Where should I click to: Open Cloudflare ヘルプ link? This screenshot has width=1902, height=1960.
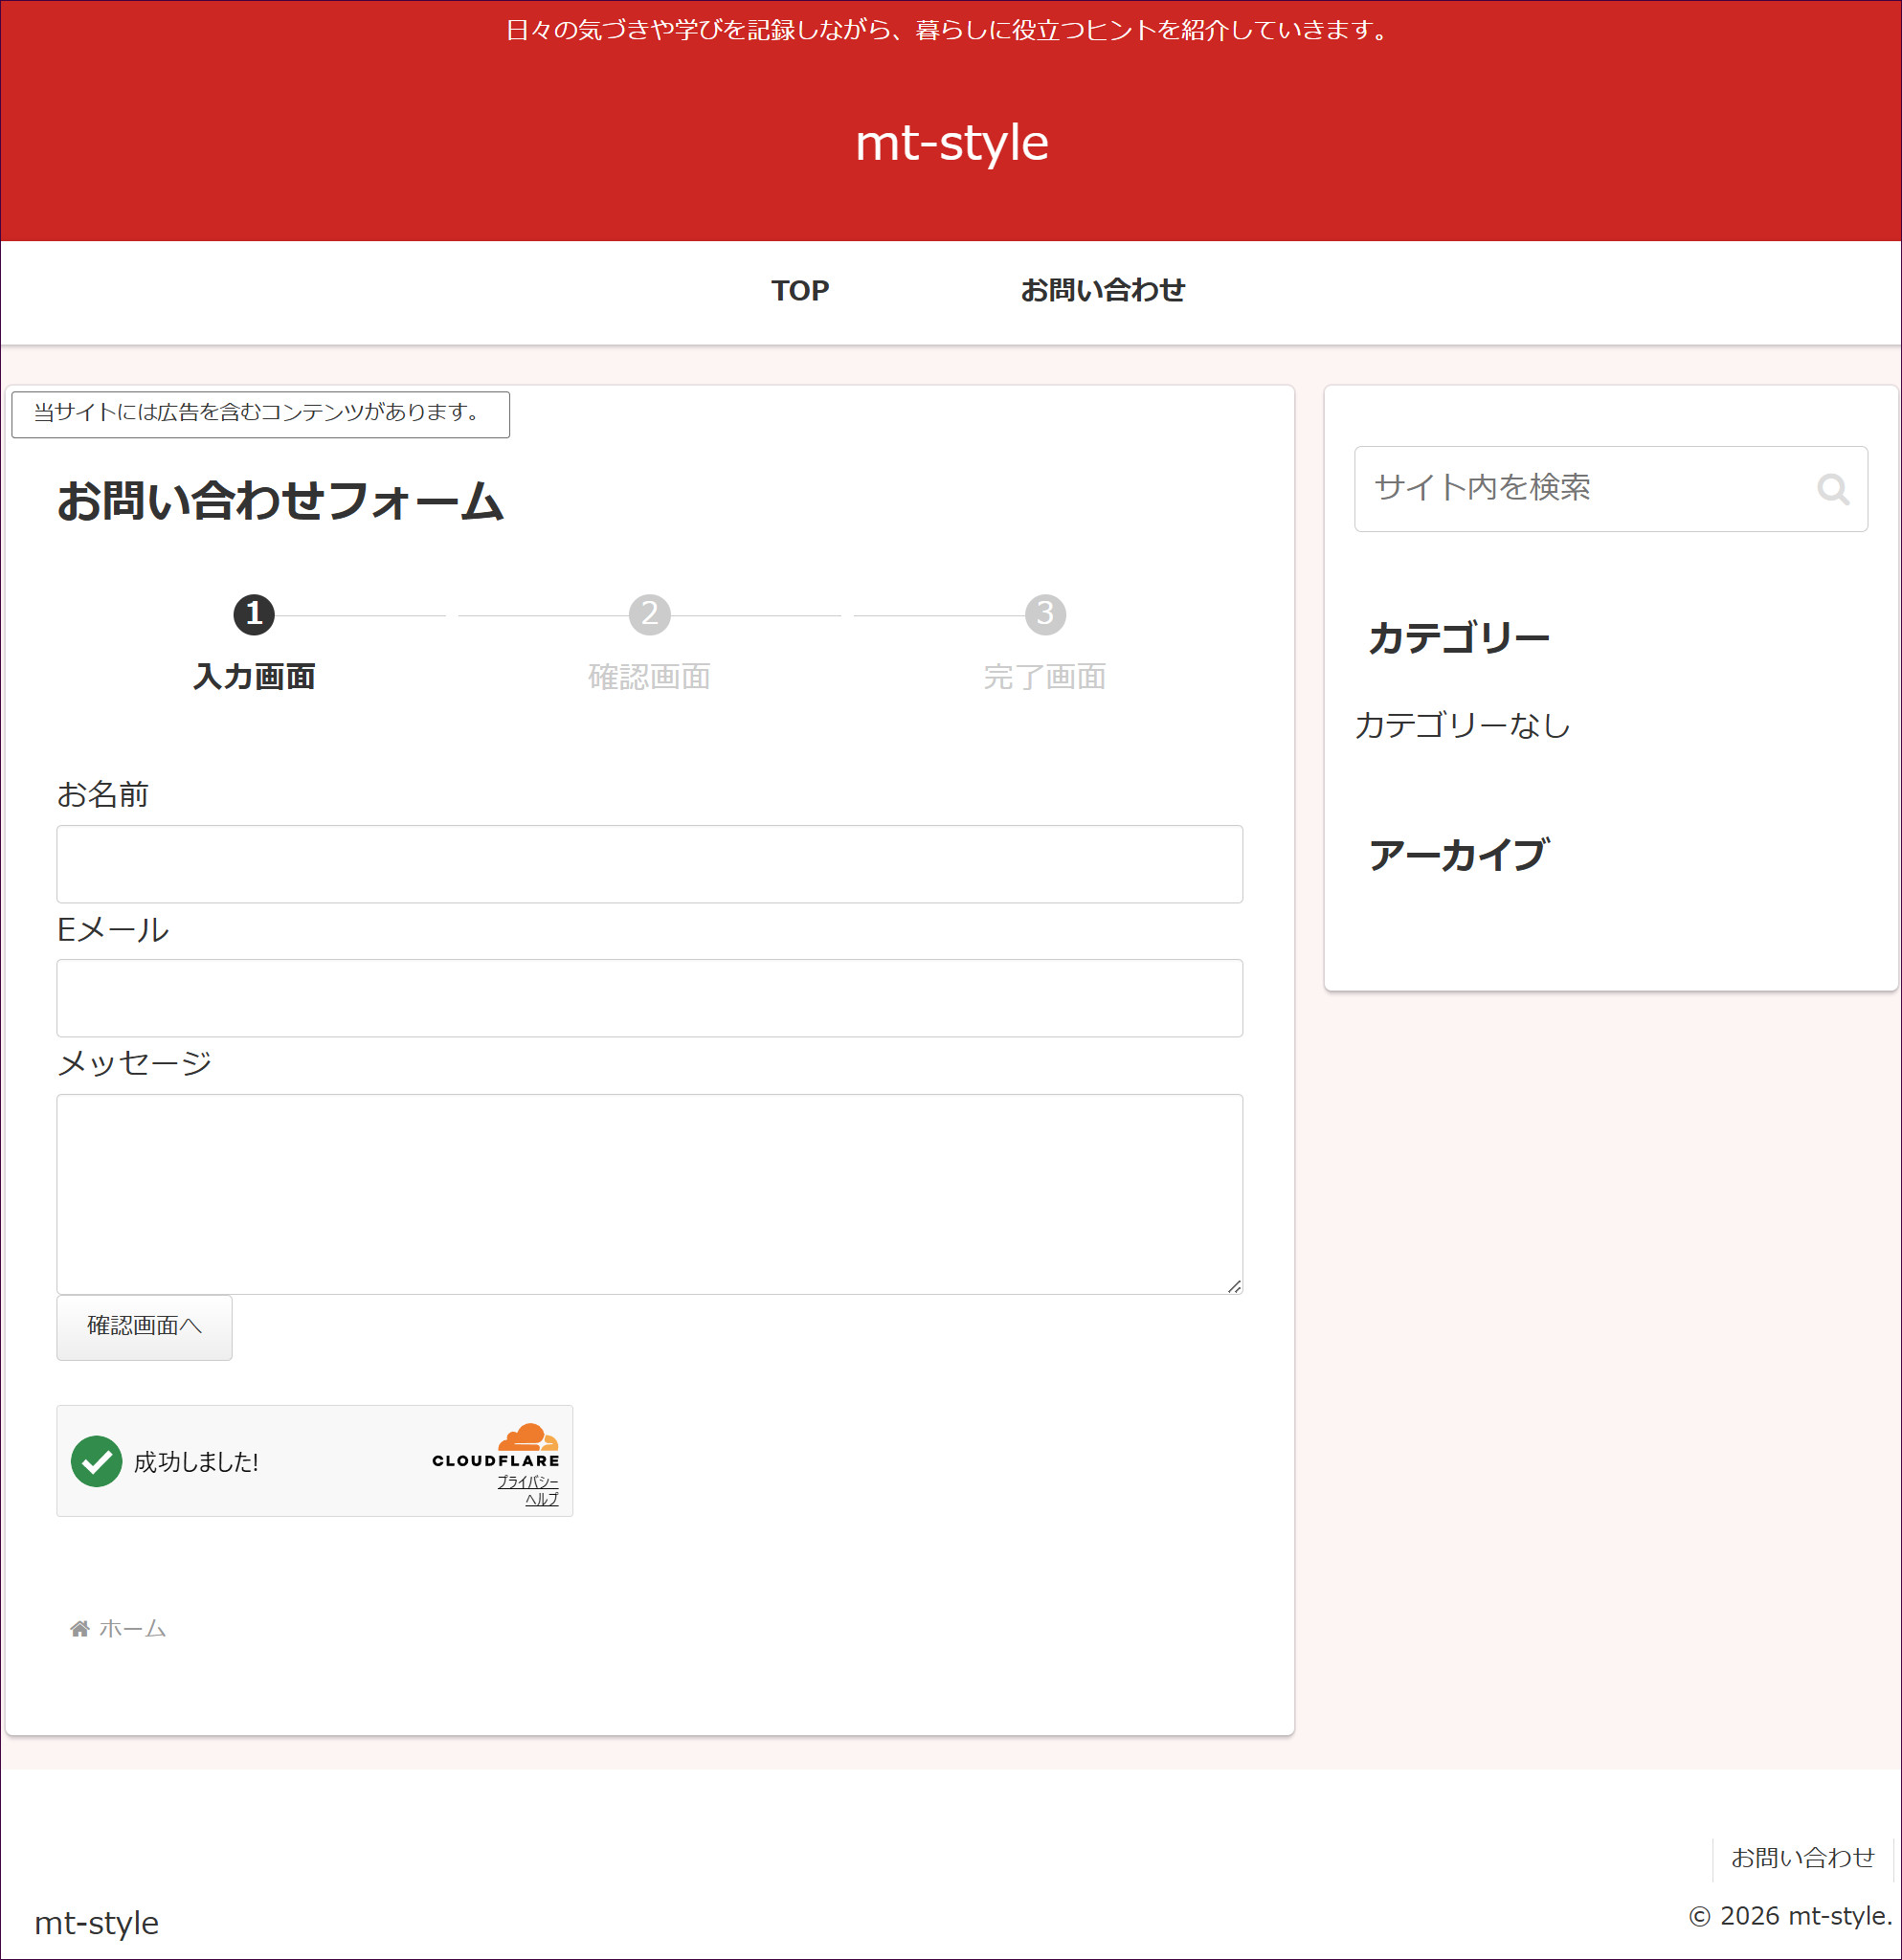click(542, 1499)
